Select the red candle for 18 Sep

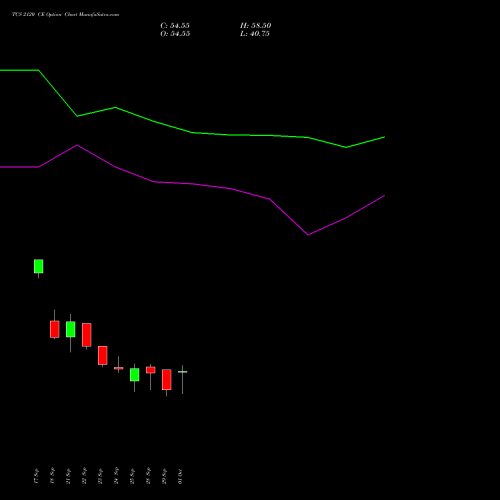(55, 329)
